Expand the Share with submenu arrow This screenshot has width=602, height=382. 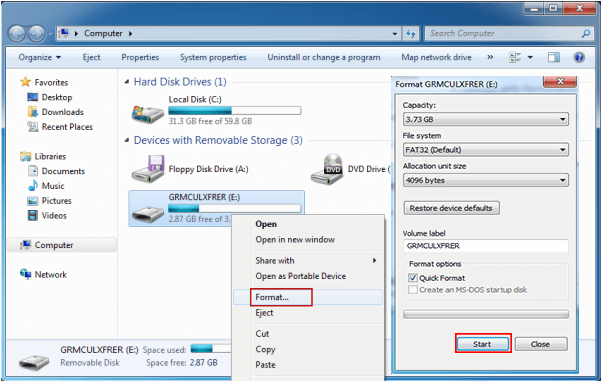pyautogui.click(x=374, y=260)
